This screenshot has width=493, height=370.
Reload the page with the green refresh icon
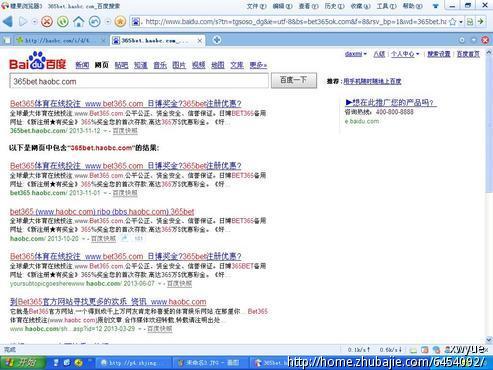(x=63, y=22)
